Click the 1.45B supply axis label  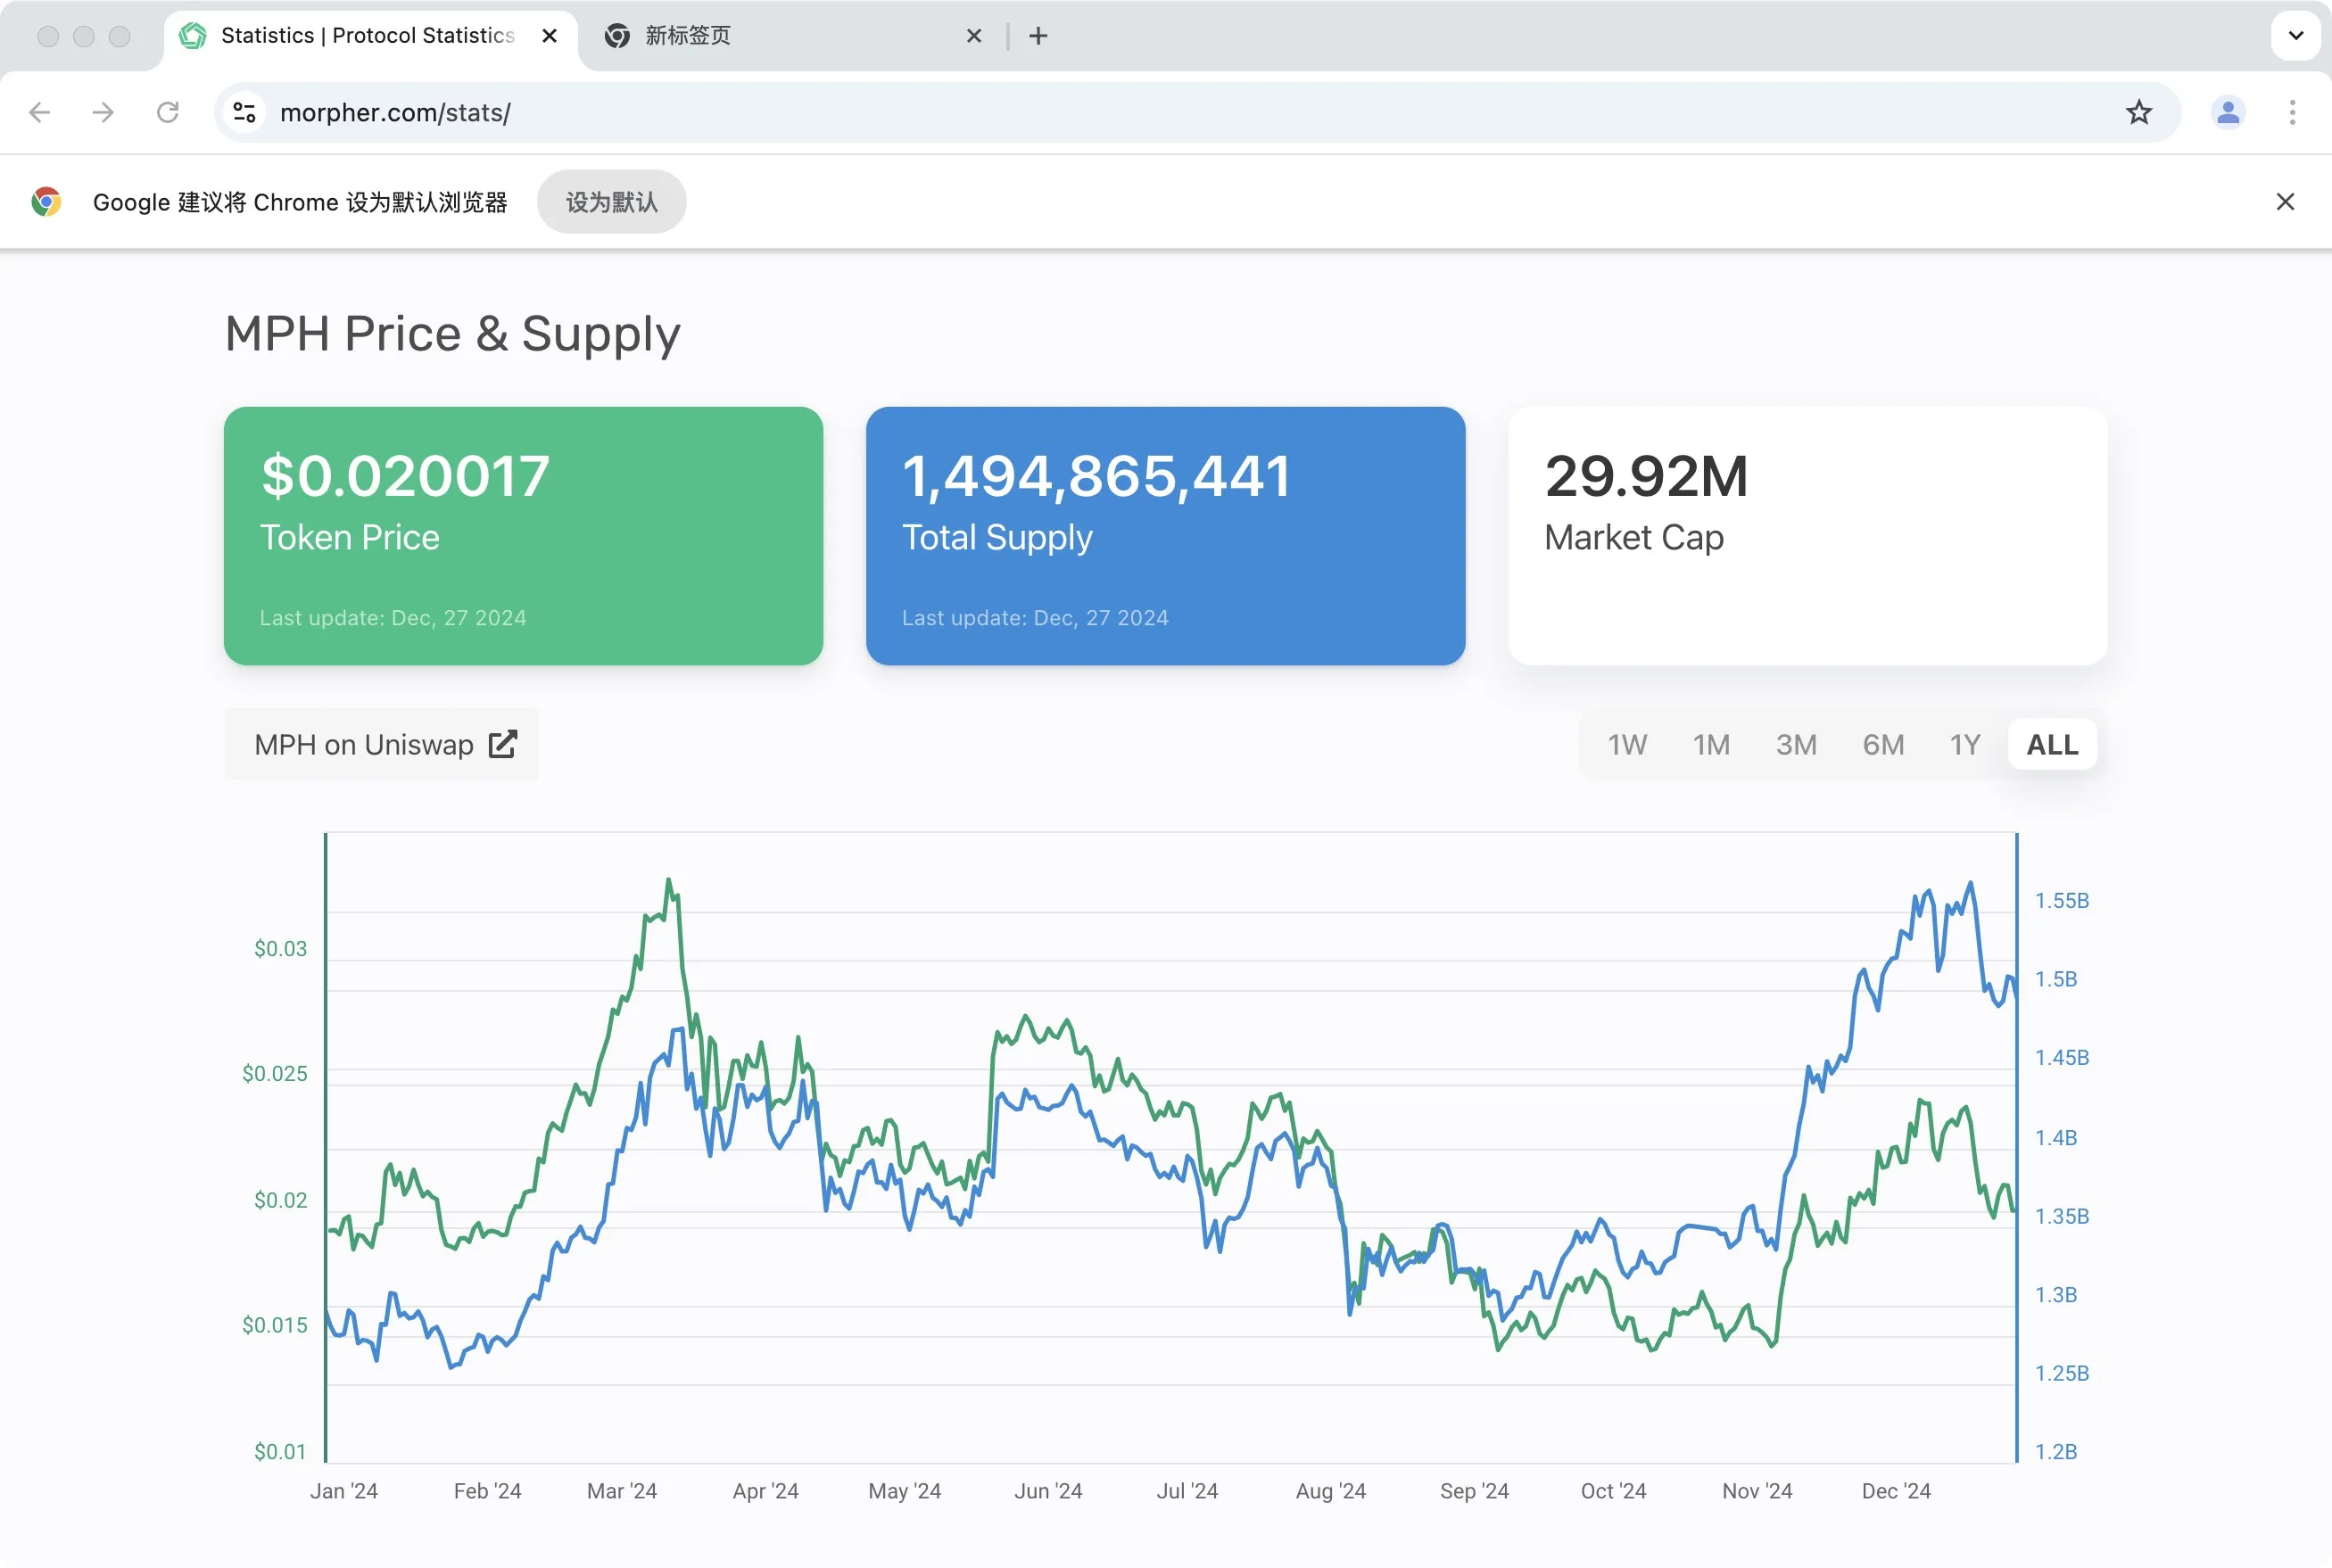(x=2062, y=1058)
